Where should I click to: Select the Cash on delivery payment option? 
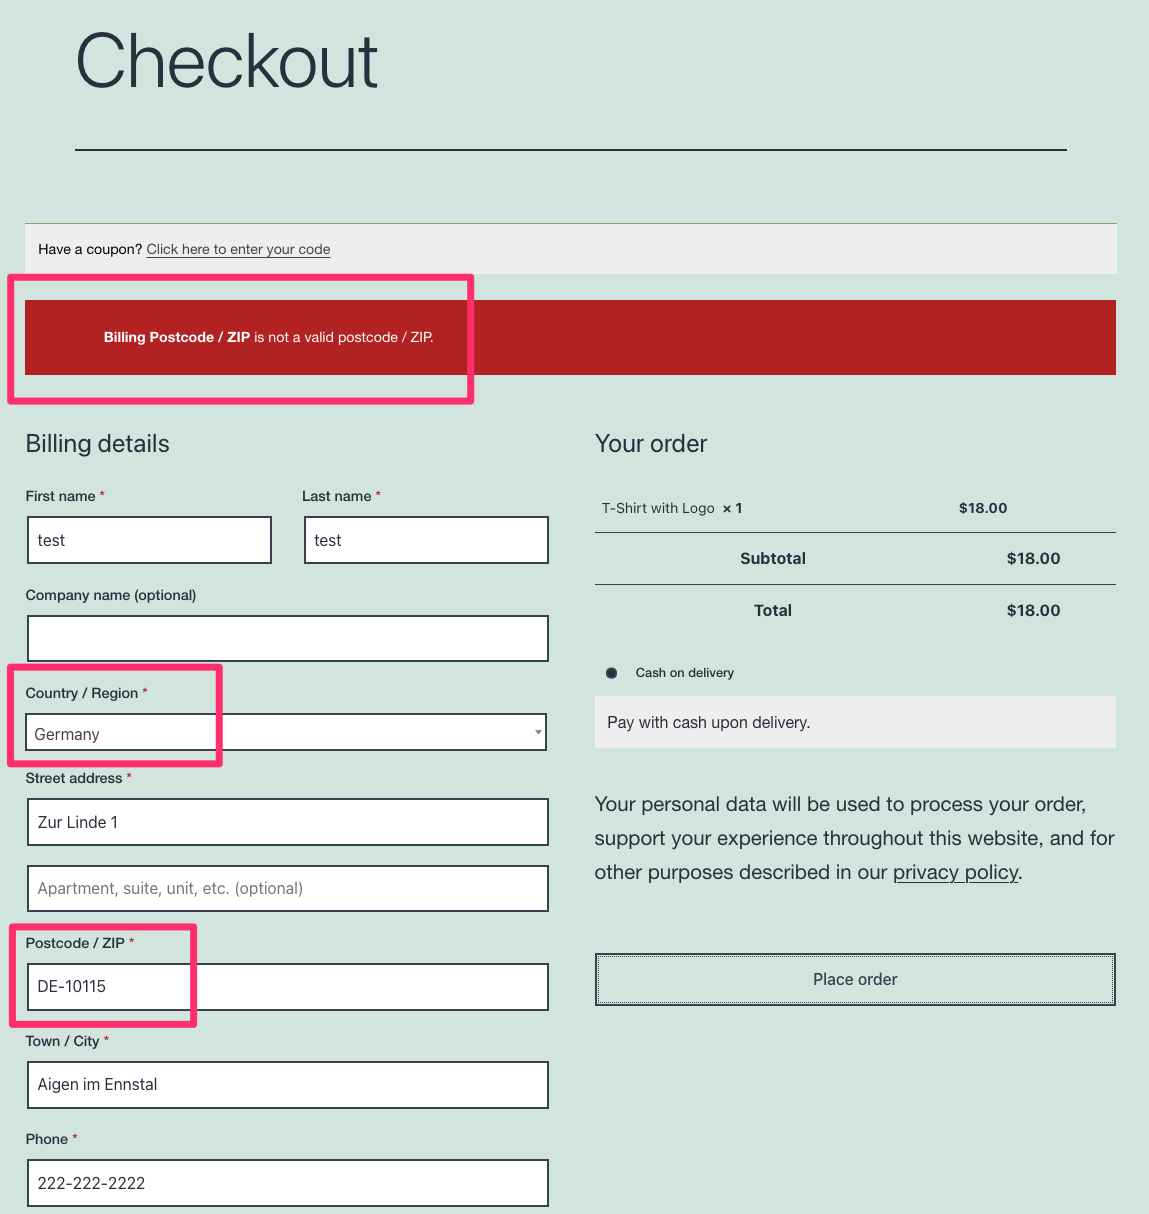tap(611, 673)
